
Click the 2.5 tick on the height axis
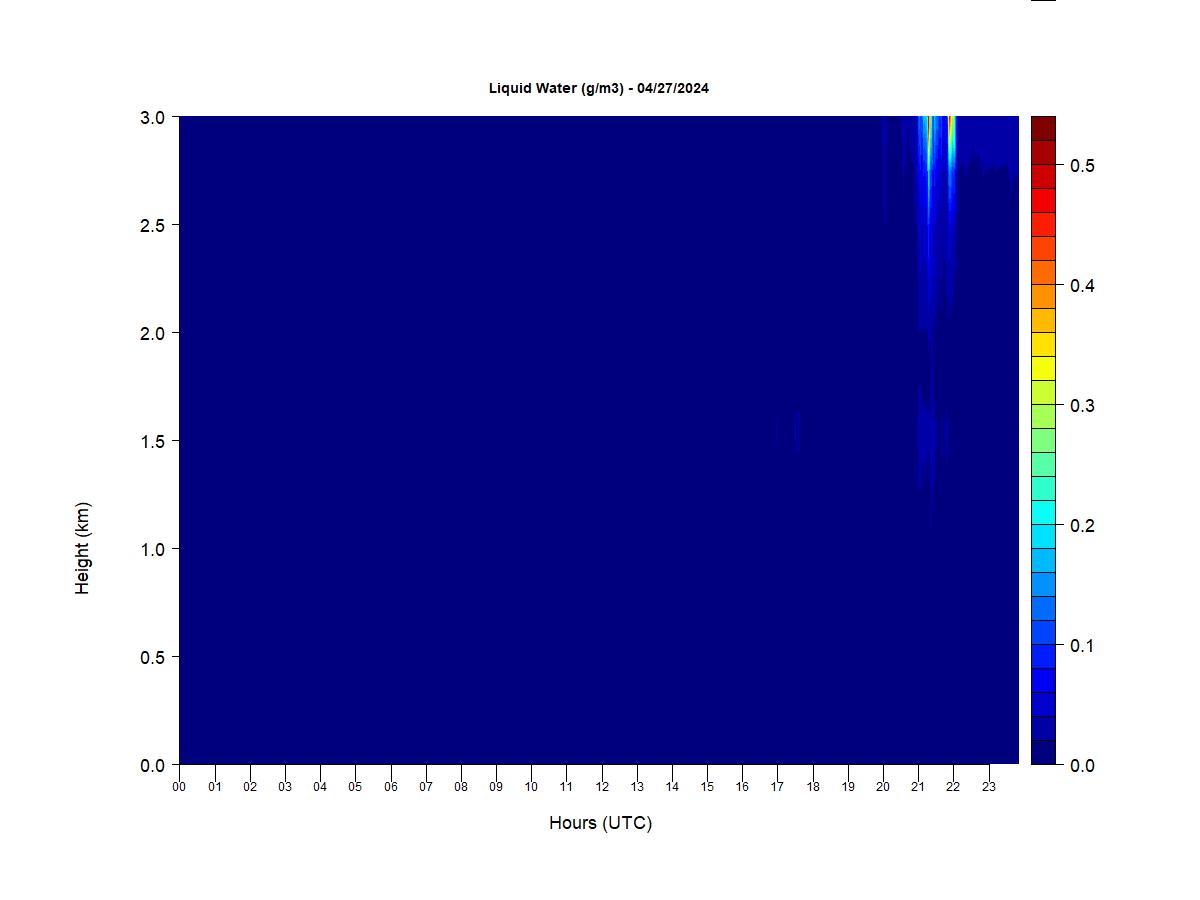coord(153,225)
